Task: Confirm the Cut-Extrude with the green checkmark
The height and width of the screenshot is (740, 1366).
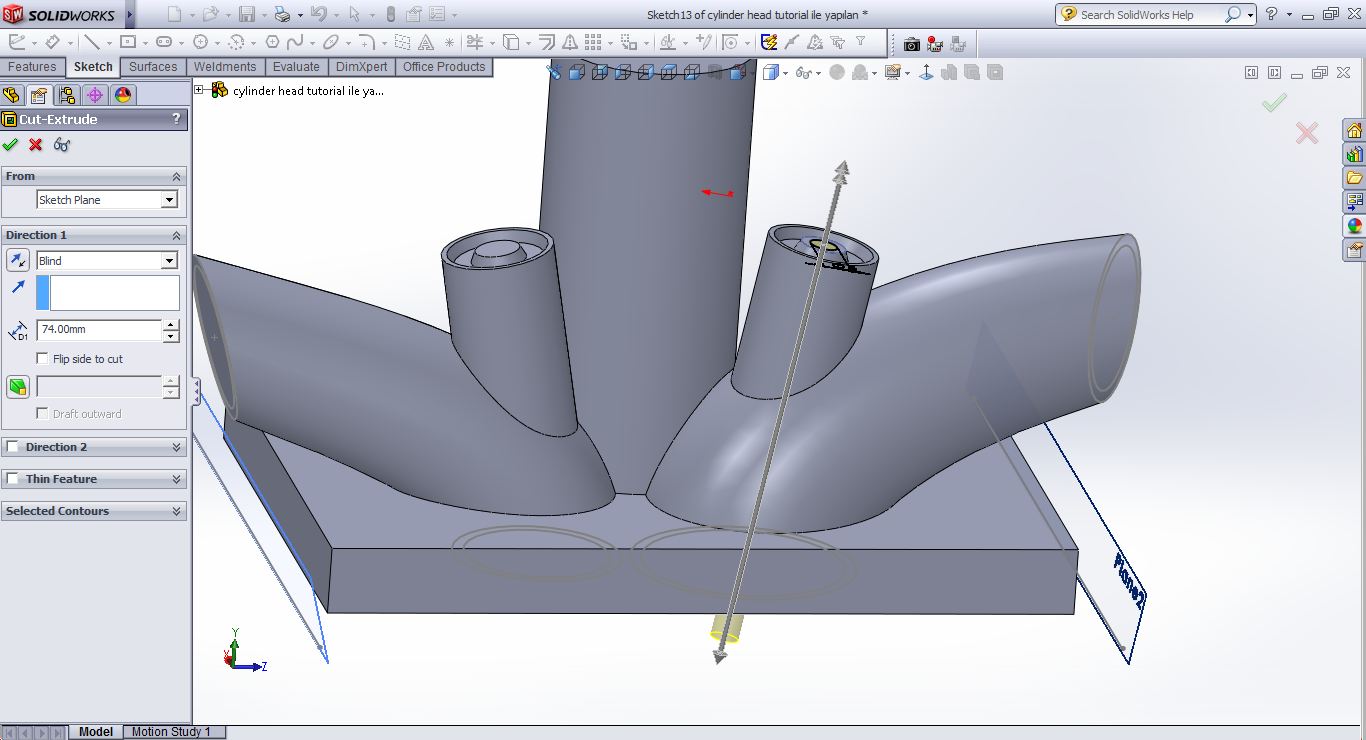Action: 11,145
